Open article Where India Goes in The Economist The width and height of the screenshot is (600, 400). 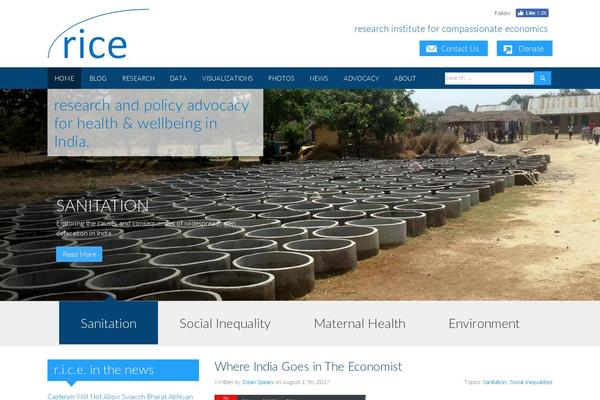(308, 367)
